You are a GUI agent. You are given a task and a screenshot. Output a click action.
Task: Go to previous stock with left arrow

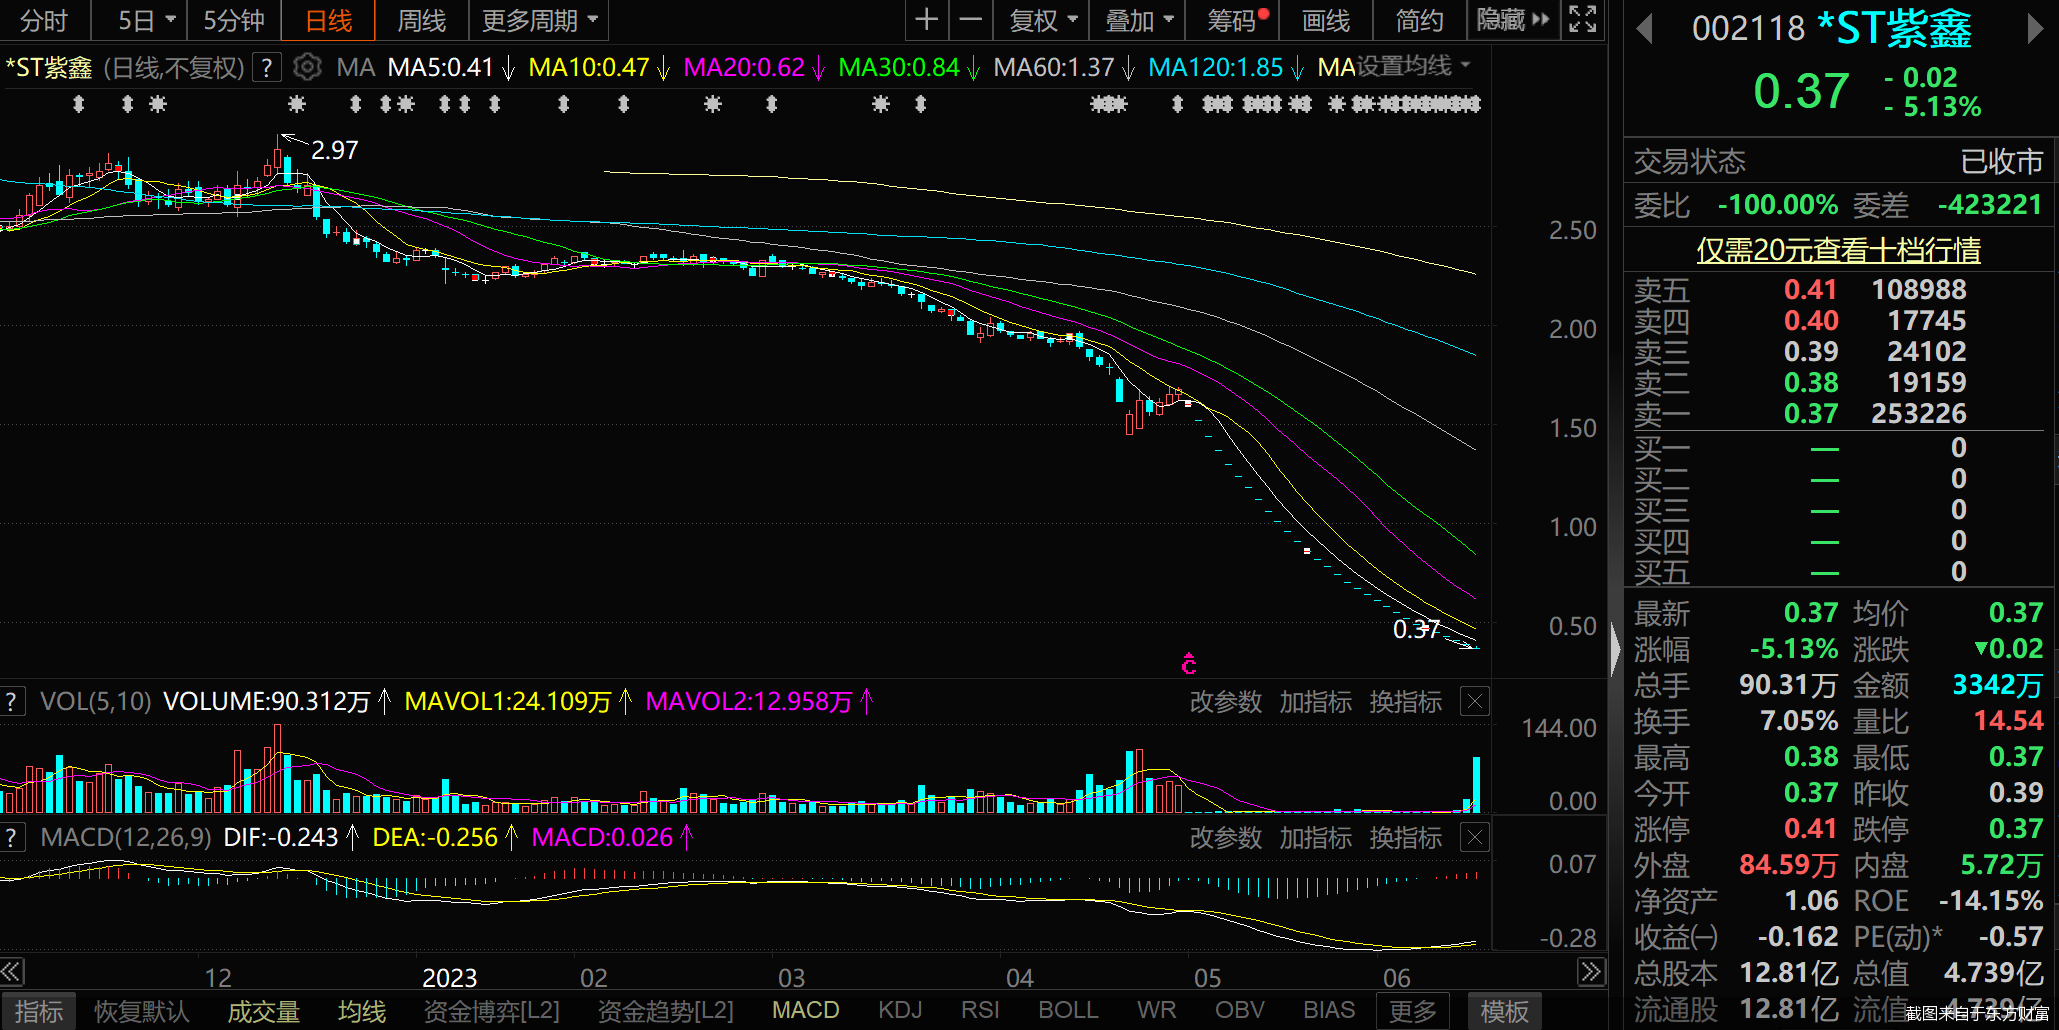click(1644, 29)
